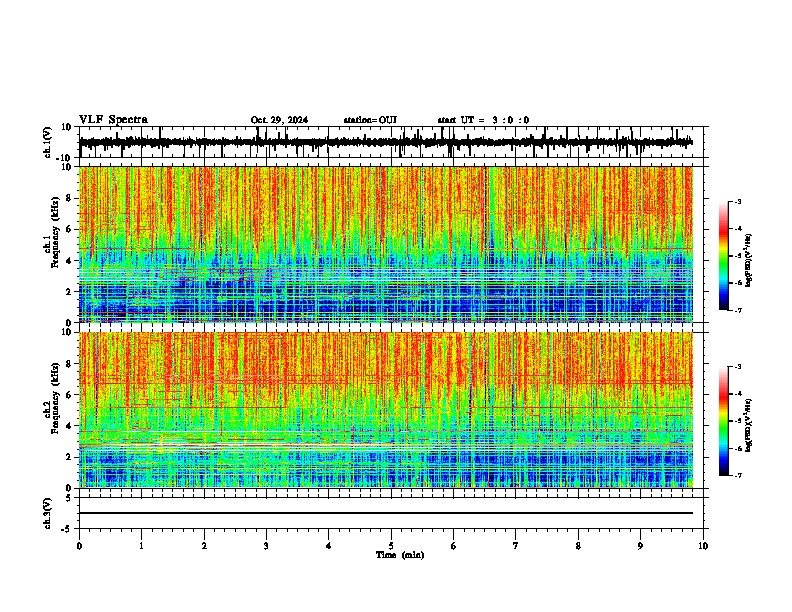Click the "station=OUI" header label

pos(370,120)
